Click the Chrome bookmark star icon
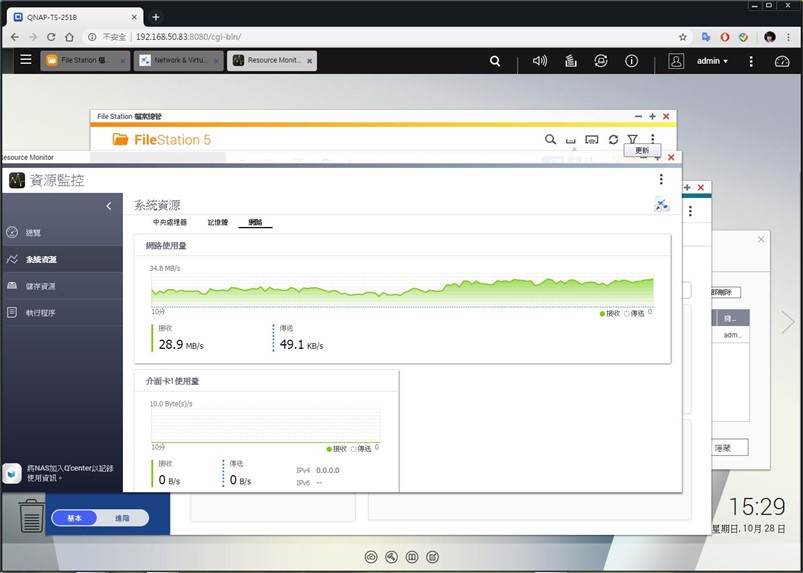Image resolution: width=803 pixels, height=573 pixels. [683, 37]
